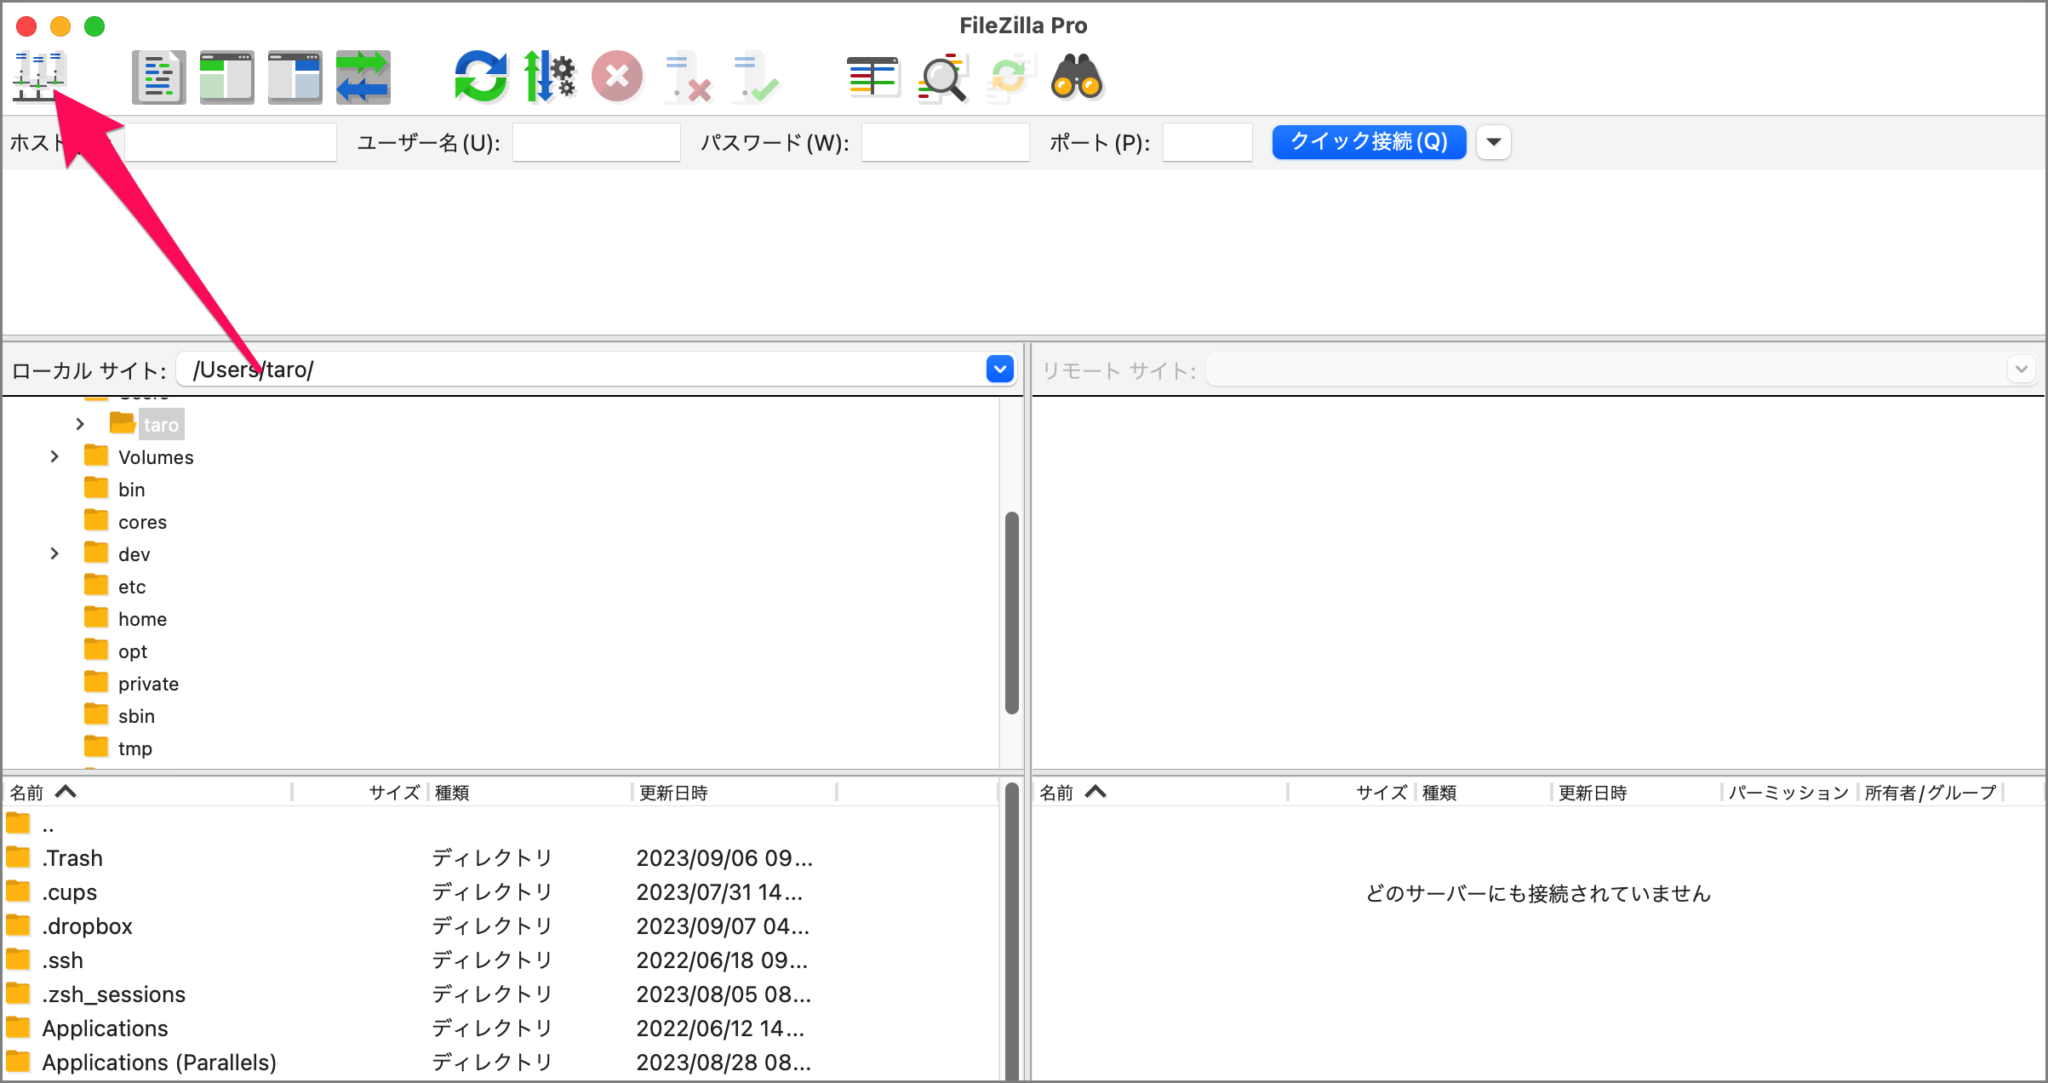Expand the Volumes folder
Screen dimensions: 2048x1083
pyautogui.click(x=54, y=456)
